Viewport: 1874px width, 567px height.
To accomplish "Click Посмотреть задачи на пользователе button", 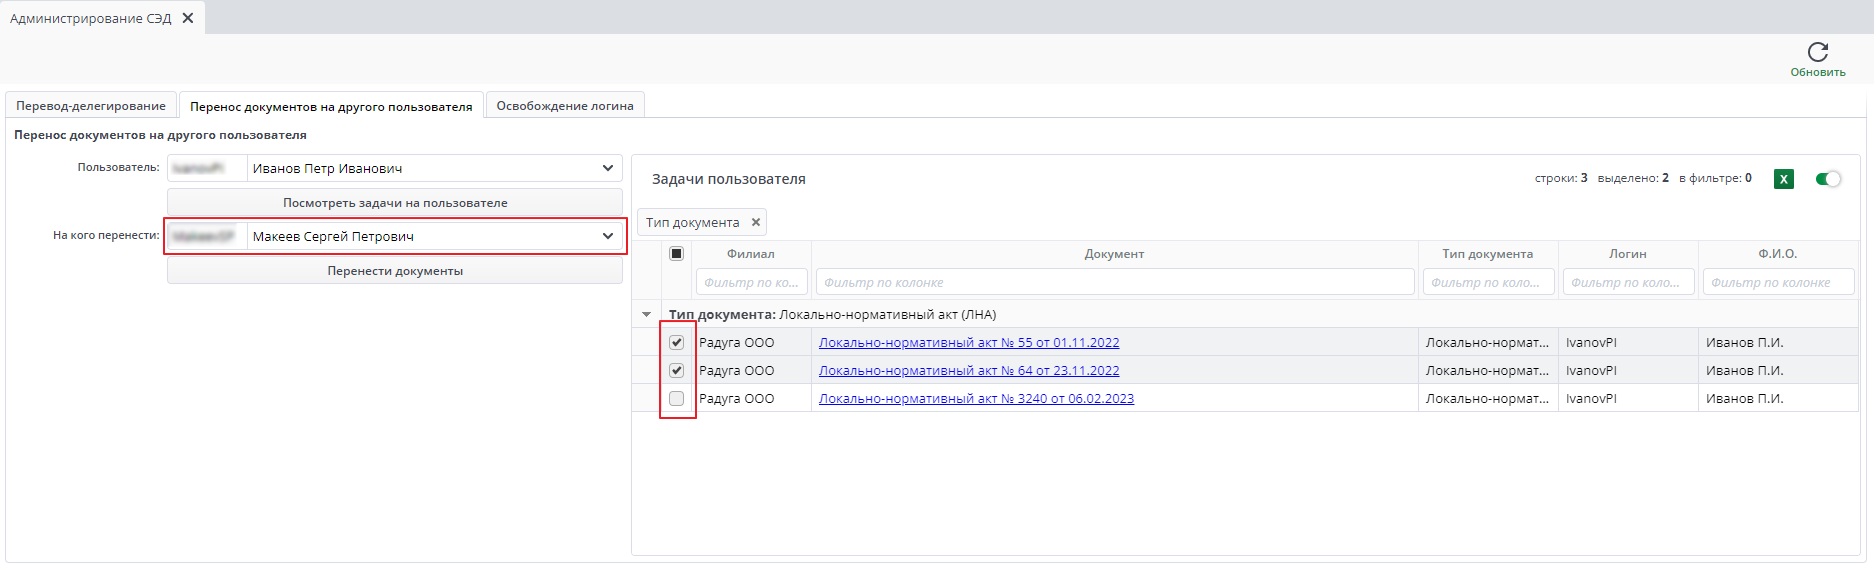I will 395,202.
